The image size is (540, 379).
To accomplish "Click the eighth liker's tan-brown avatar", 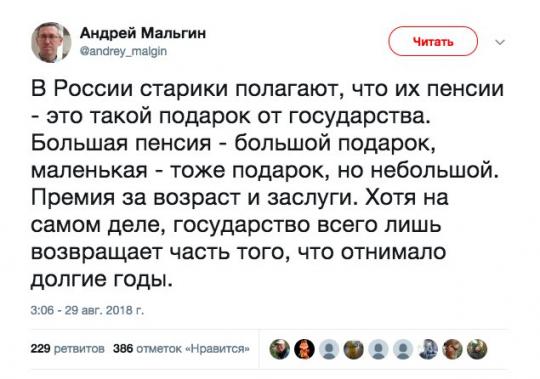I will tap(453, 349).
